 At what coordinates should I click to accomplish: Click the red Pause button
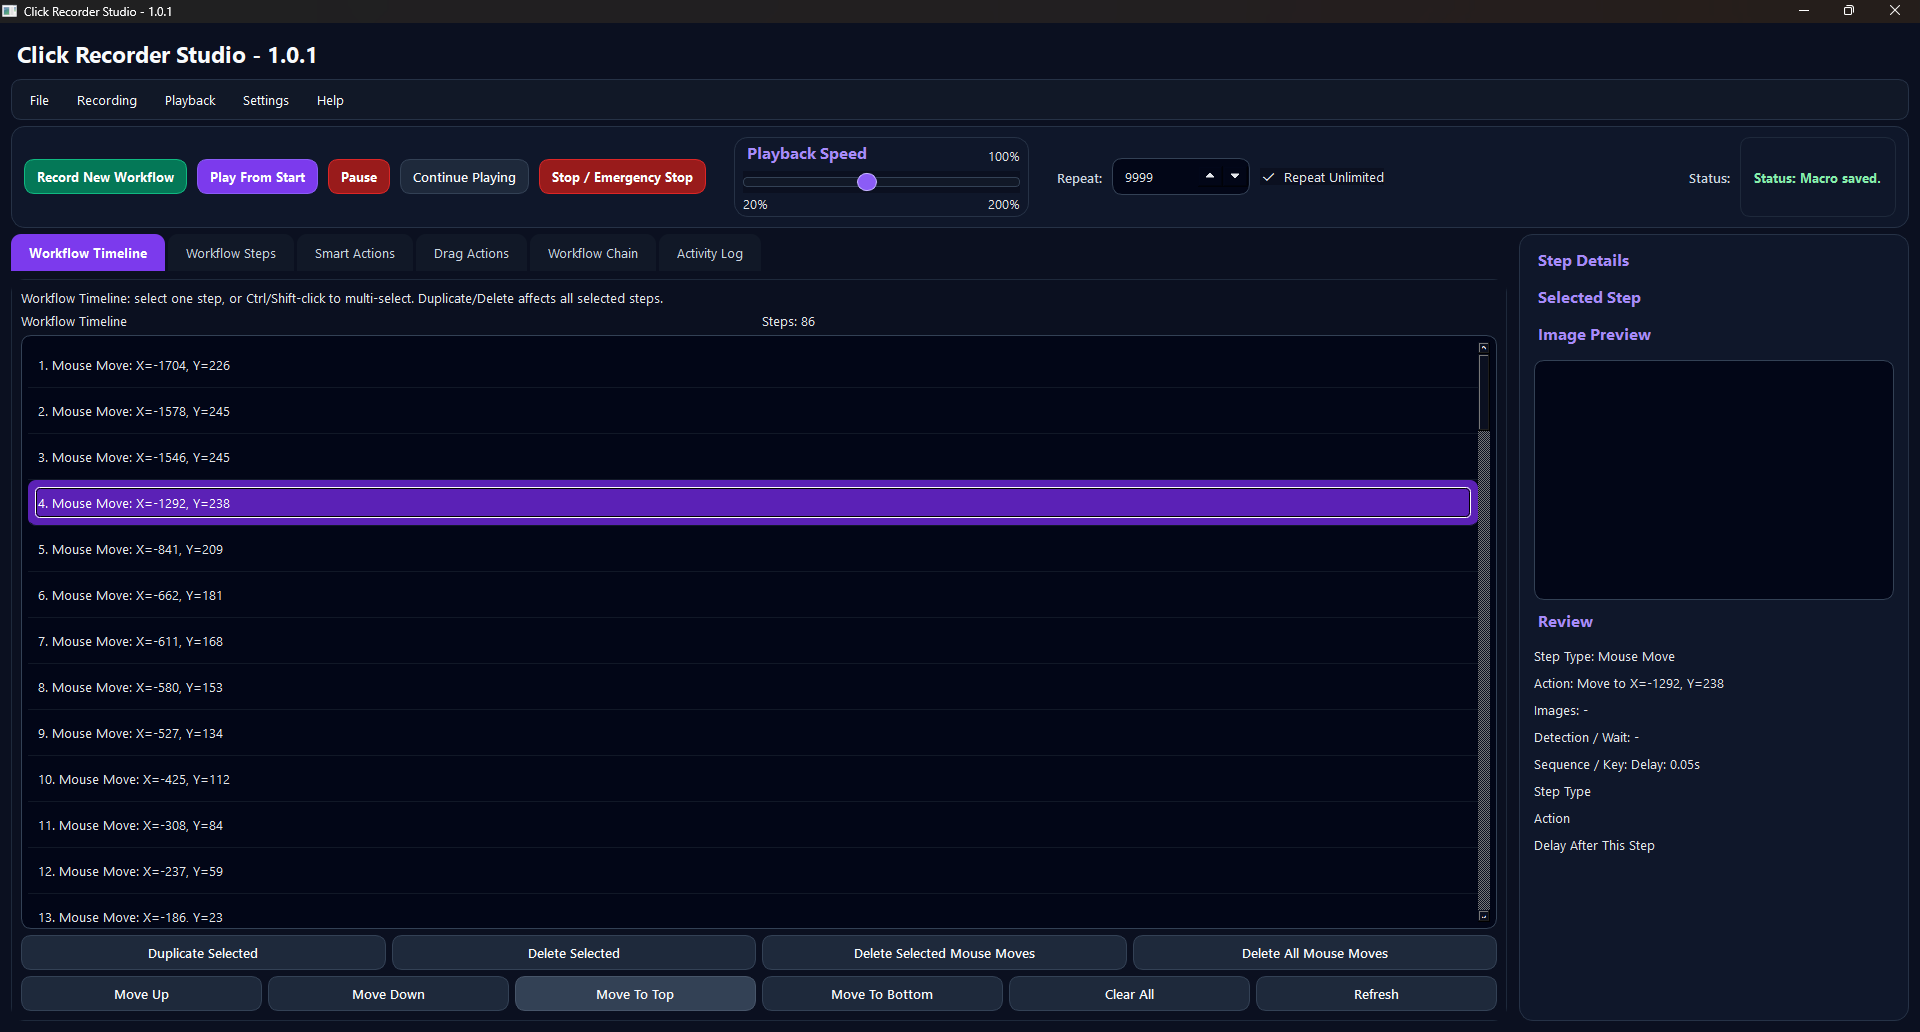(x=359, y=177)
